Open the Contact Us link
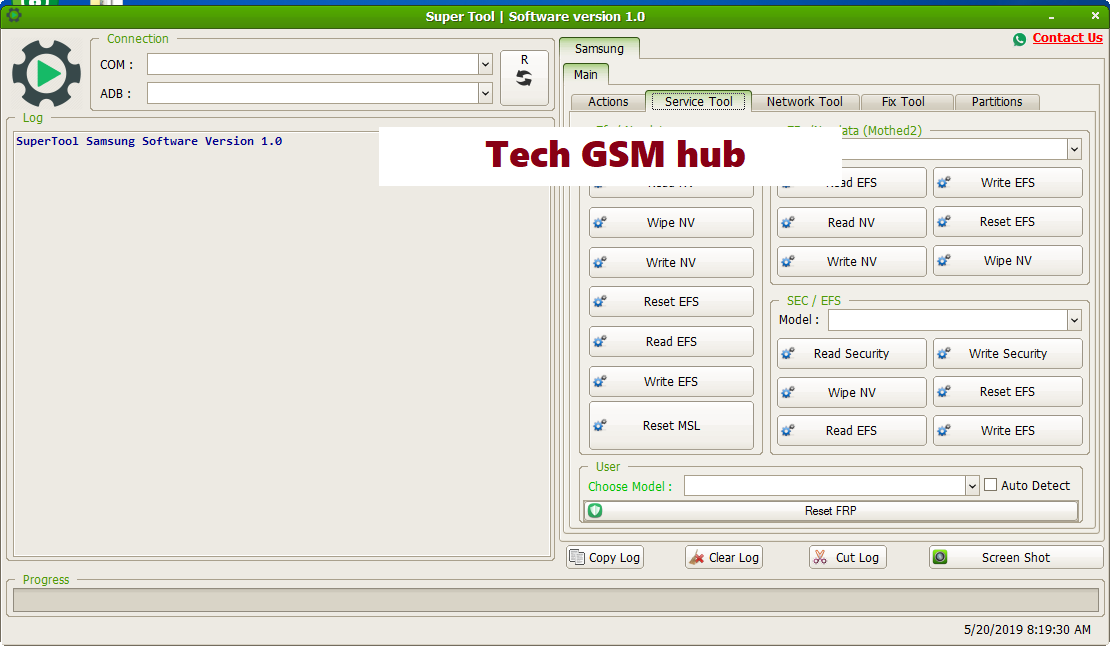1110x646 pixels. click(1068, 38)
